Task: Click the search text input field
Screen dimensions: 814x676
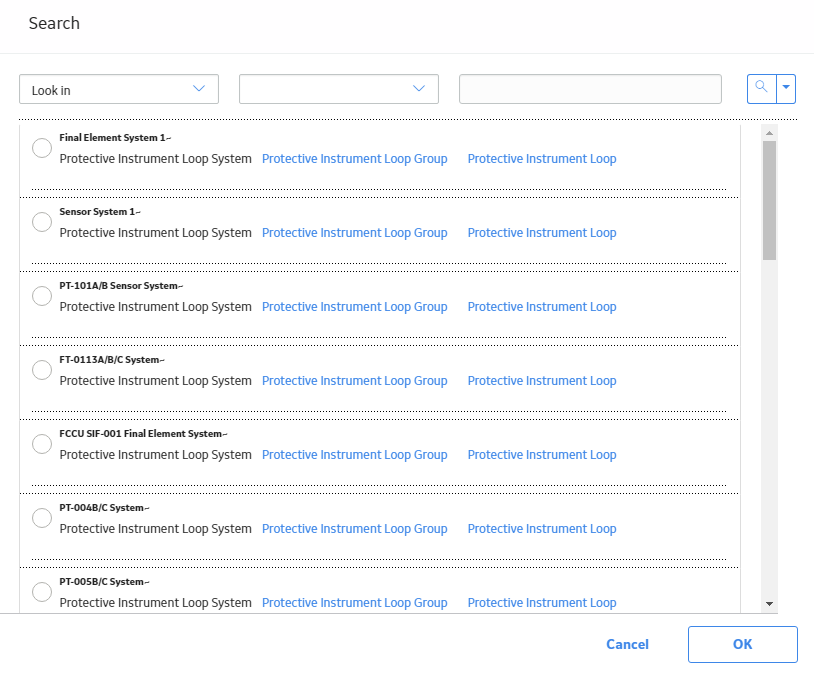Action: click(x=590, y=89)
